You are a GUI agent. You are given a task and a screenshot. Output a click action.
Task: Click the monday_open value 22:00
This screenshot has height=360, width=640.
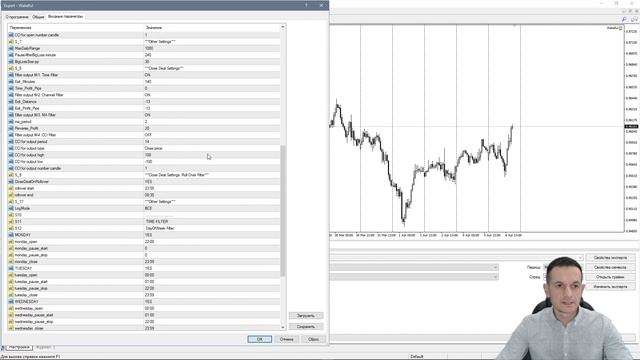(149, 242)
